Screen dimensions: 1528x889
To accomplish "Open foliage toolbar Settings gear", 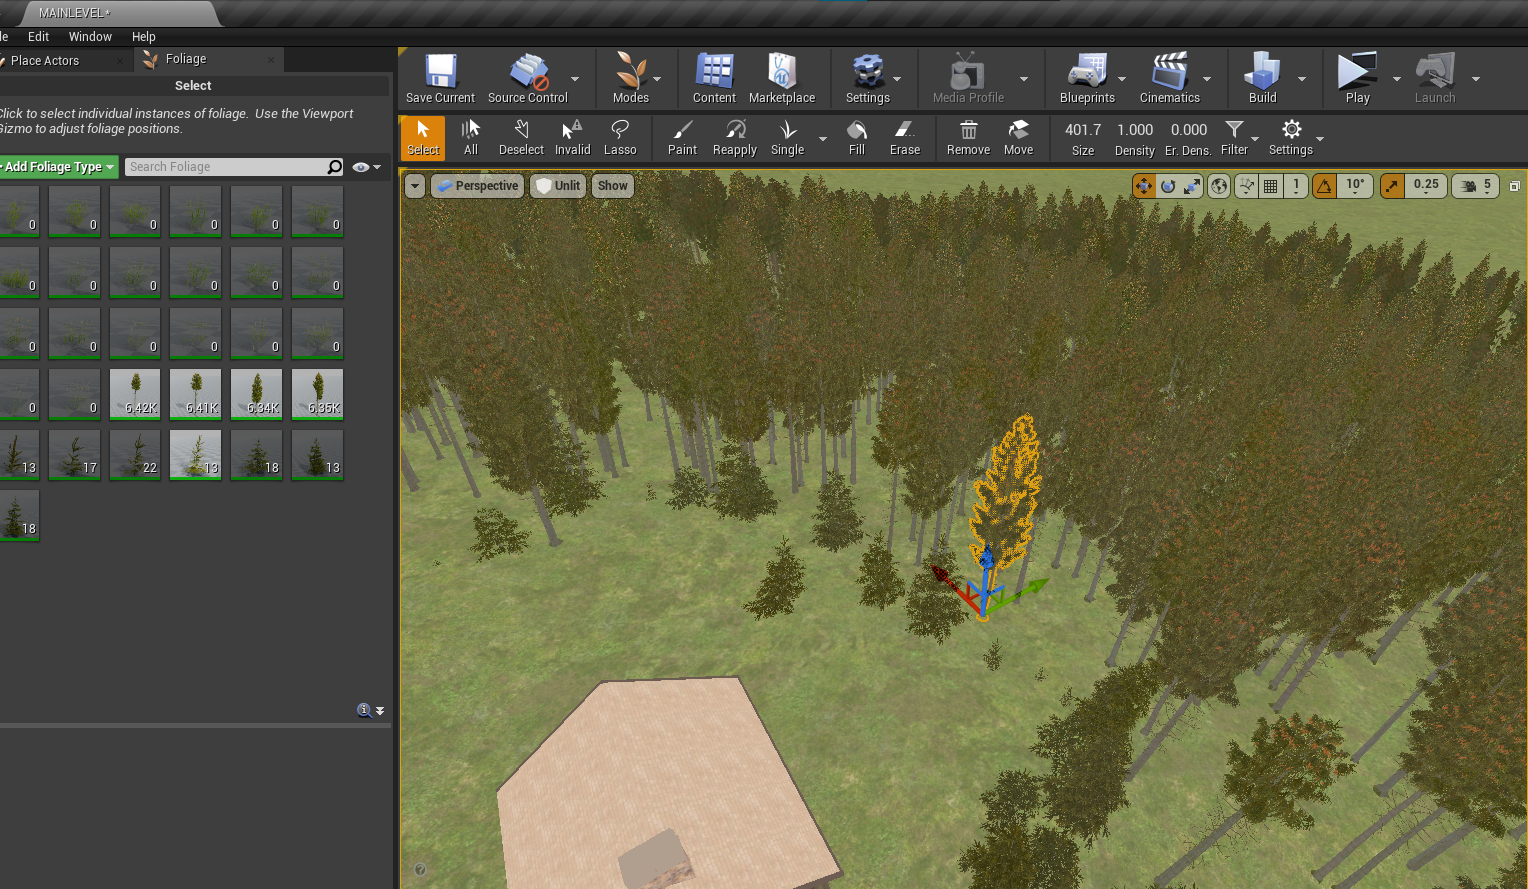I will [x=1291, y=130].
